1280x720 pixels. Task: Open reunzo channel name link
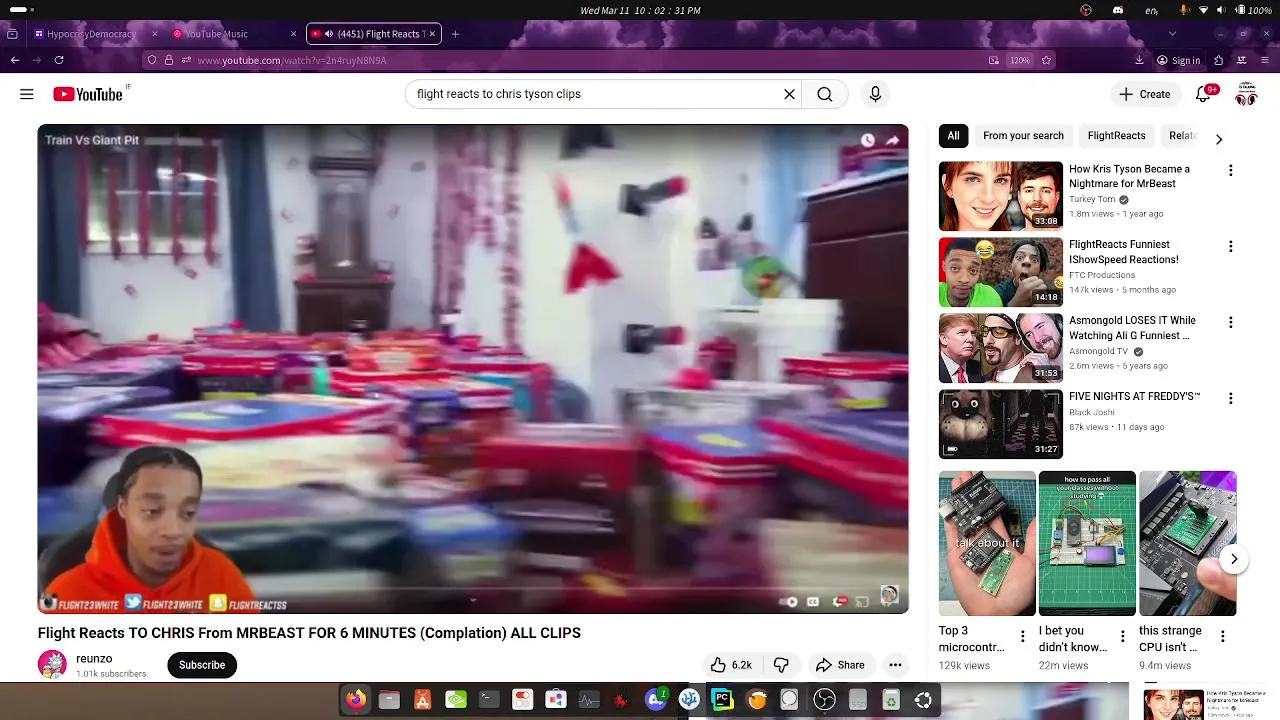(x=94, y=659)
